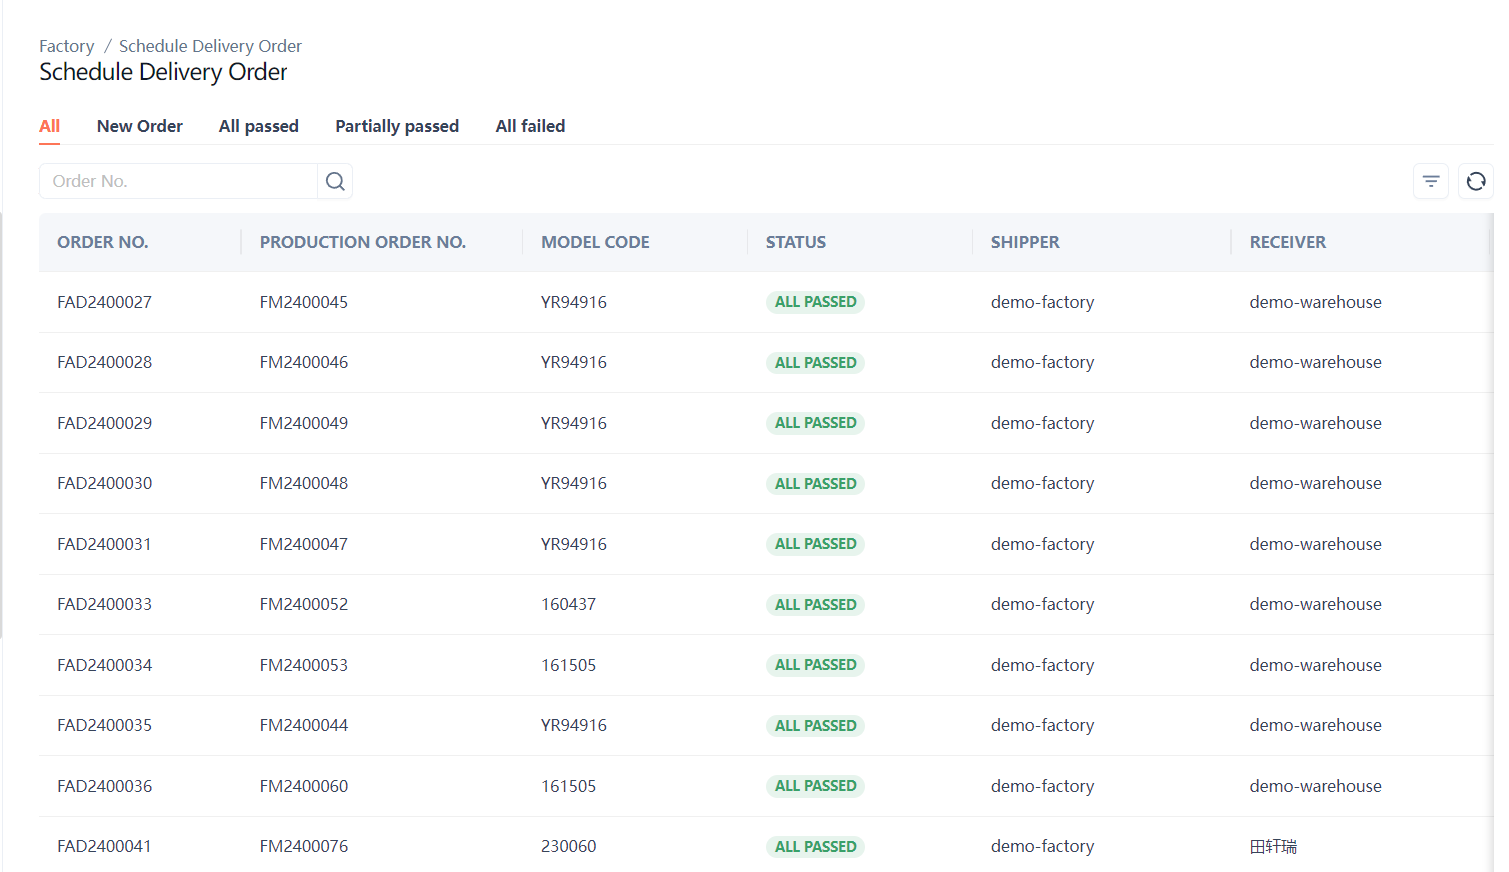Select the All tab

[49, 126]
